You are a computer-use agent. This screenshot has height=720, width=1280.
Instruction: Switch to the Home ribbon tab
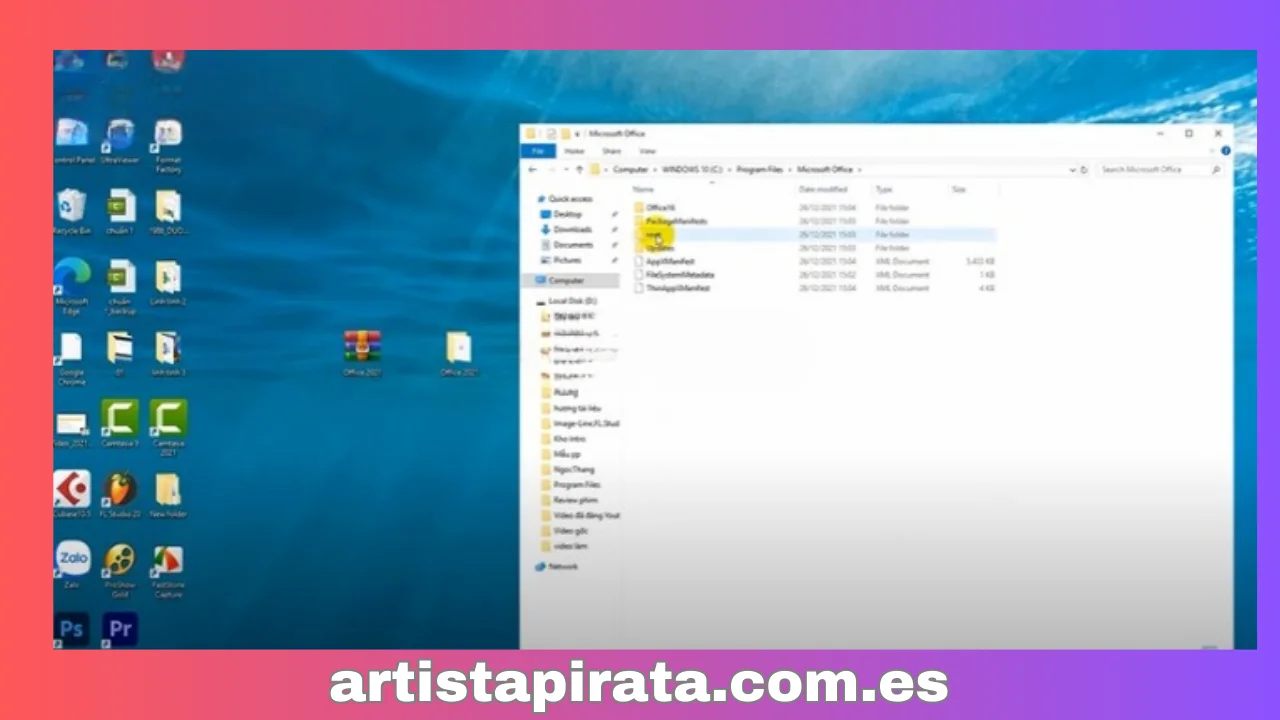click(574, 151)
